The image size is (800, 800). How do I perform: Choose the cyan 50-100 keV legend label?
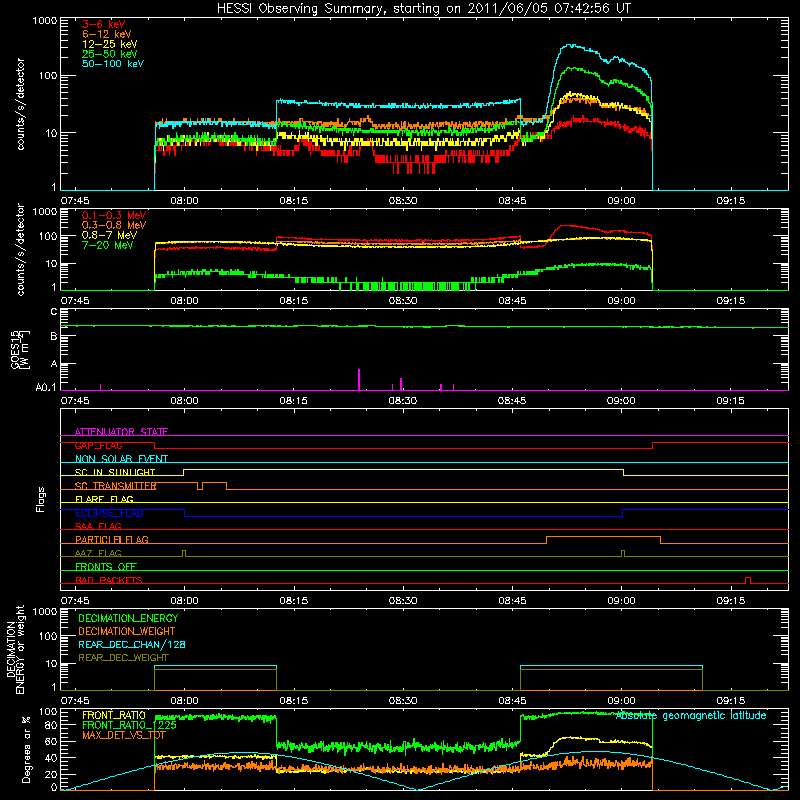[x=113, y=64]
